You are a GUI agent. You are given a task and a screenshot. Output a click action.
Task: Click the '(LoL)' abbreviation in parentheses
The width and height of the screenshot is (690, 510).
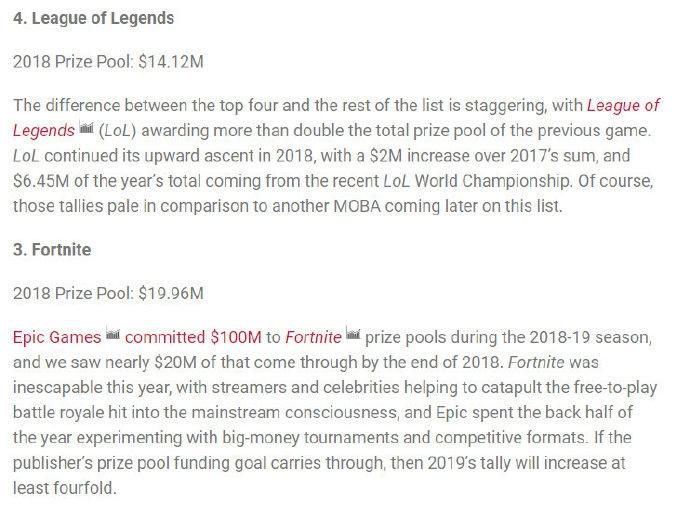(x=117, y=131)
